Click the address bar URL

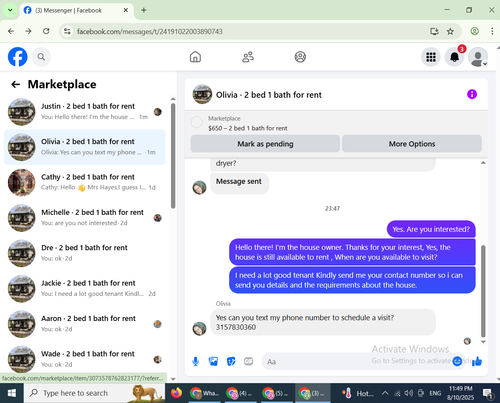tap(150, 31)
